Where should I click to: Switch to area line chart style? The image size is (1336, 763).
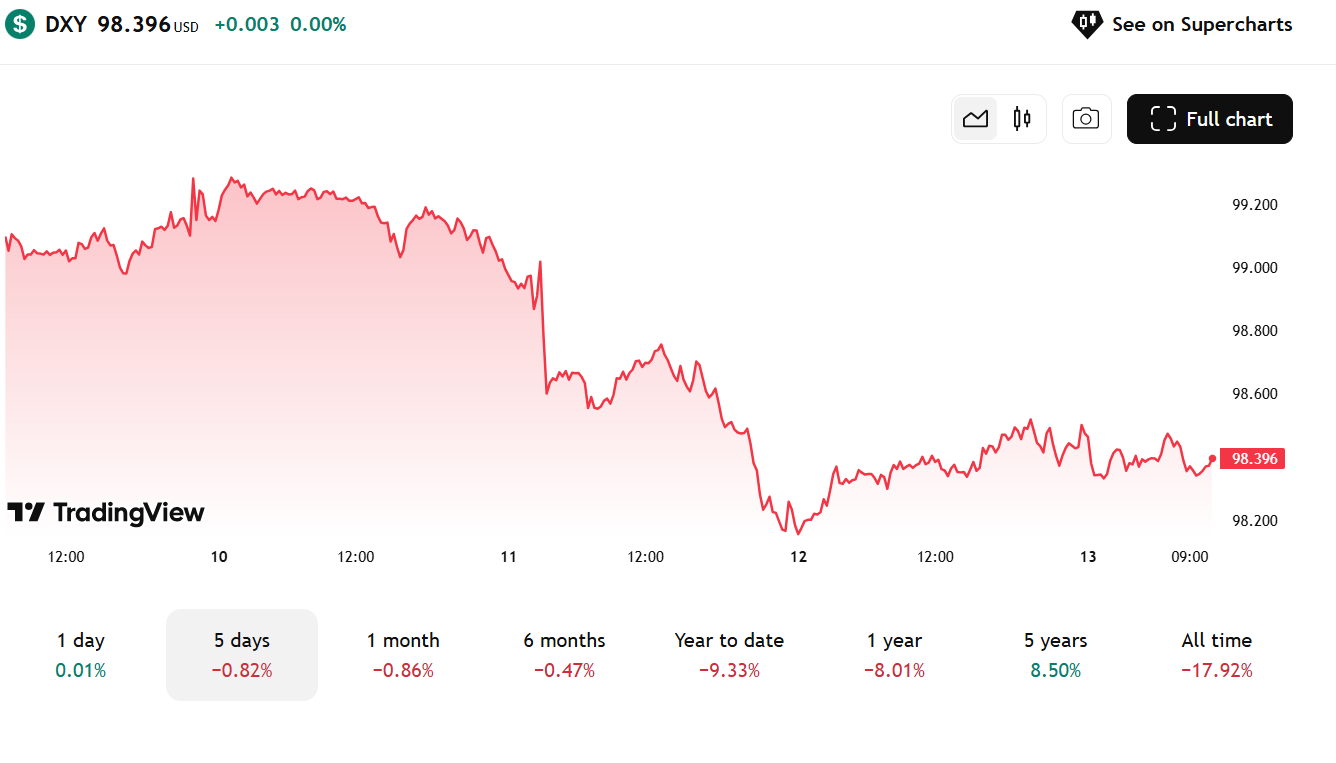(975, 119)
